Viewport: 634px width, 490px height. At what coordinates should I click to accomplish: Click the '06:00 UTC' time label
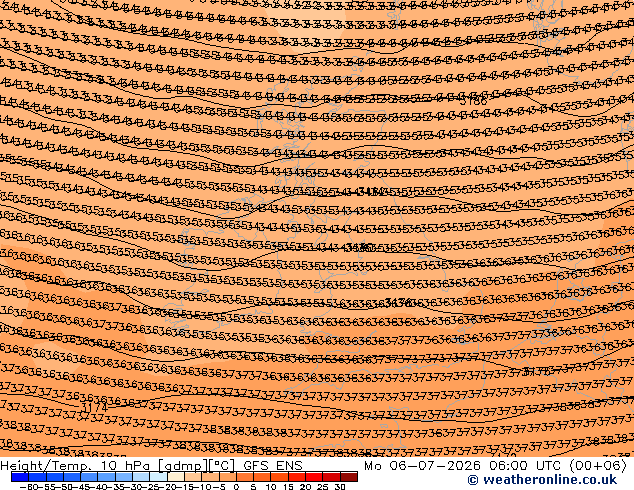tap(526, 466)
